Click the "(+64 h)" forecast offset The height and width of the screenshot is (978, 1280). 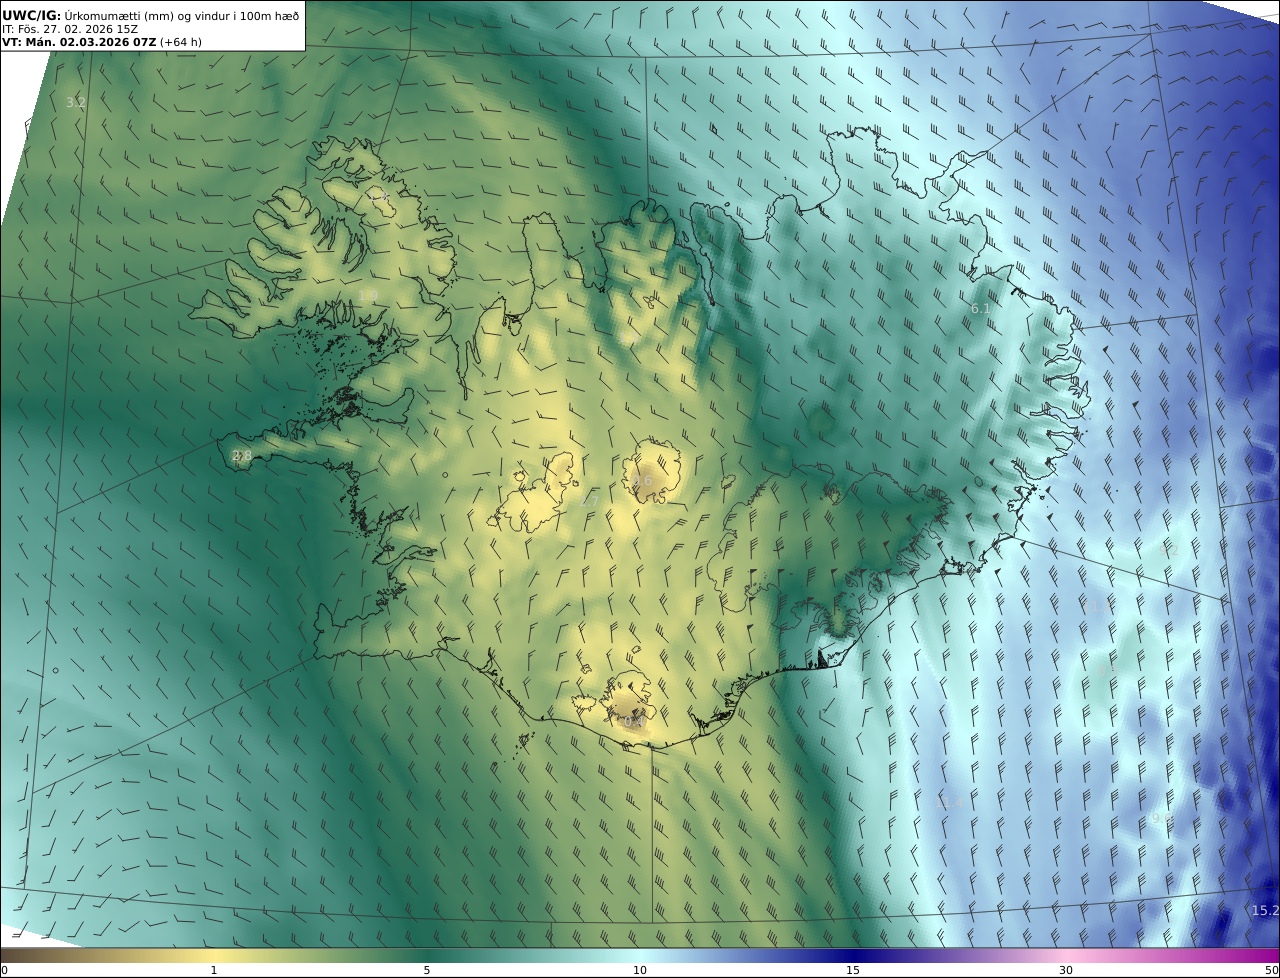(181, 42)
